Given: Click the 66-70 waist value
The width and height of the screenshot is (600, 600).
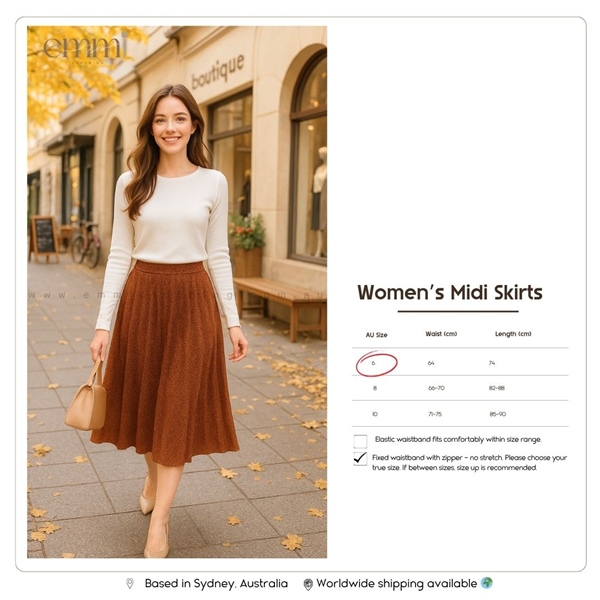Looking at the screenshot, I should tap(436, 388).
